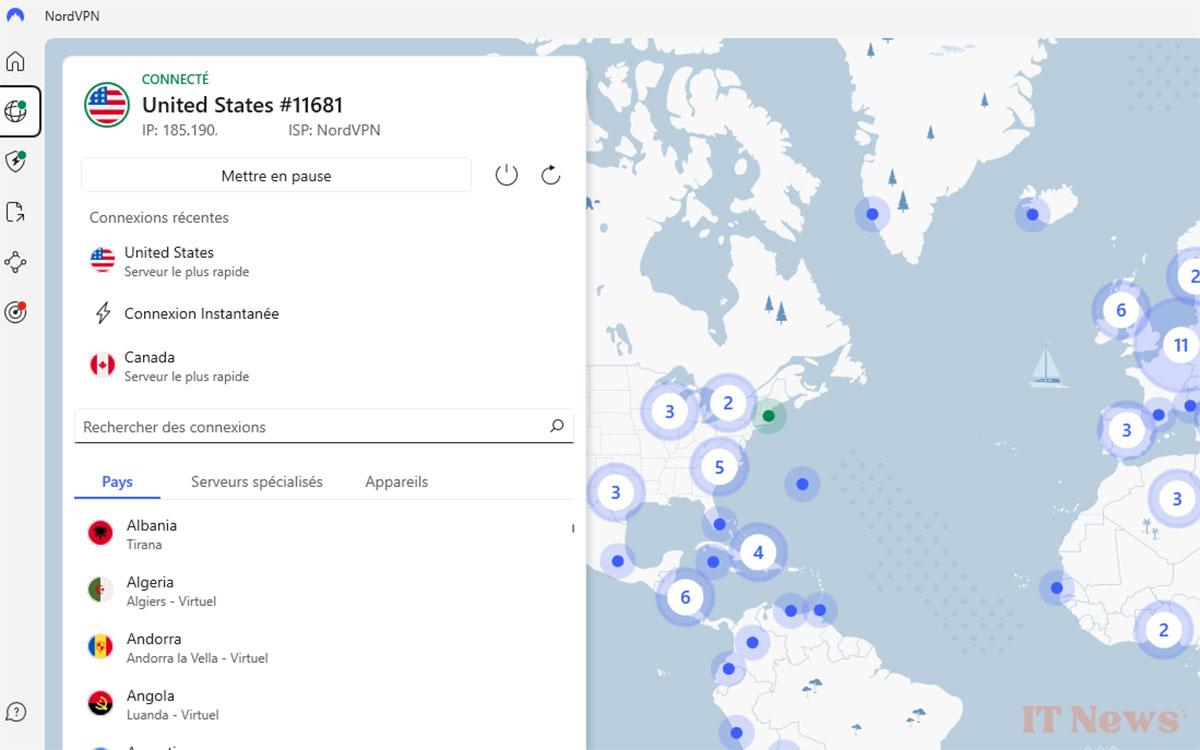
Task: Click the West Africa coast server dot
Action: click(x=1056, y=587)
